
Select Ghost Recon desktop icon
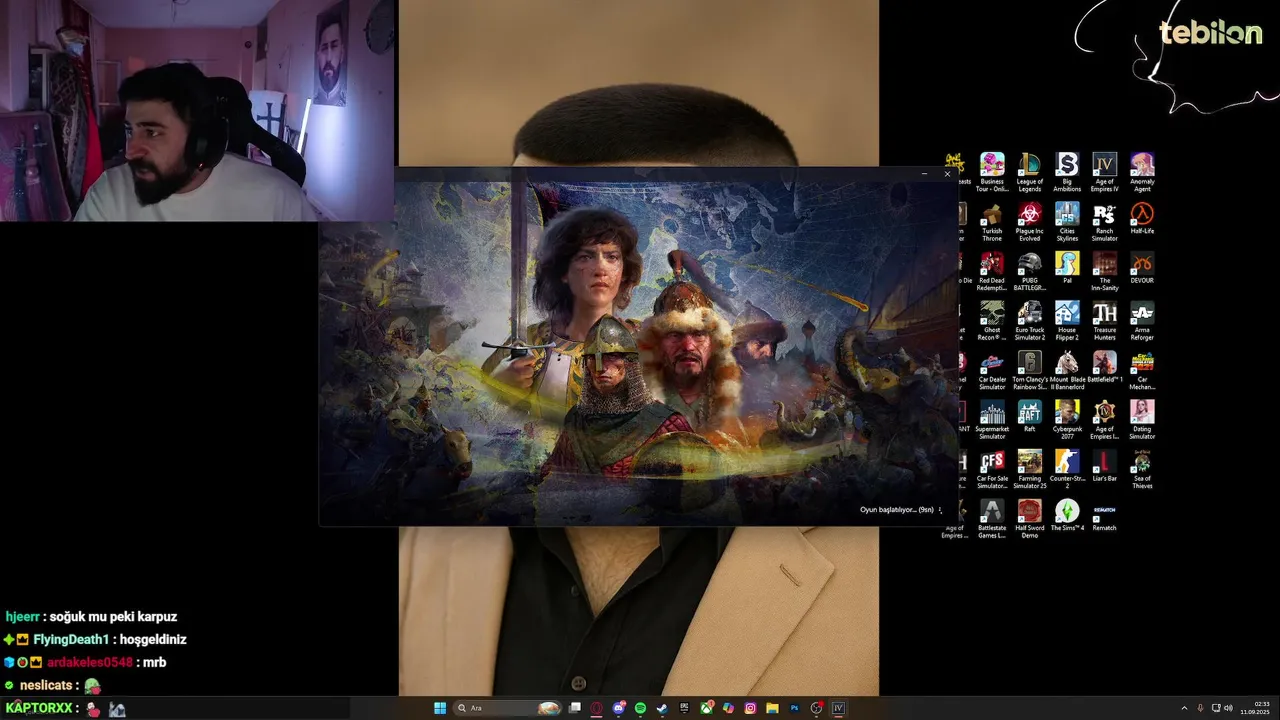coord(992,320)
